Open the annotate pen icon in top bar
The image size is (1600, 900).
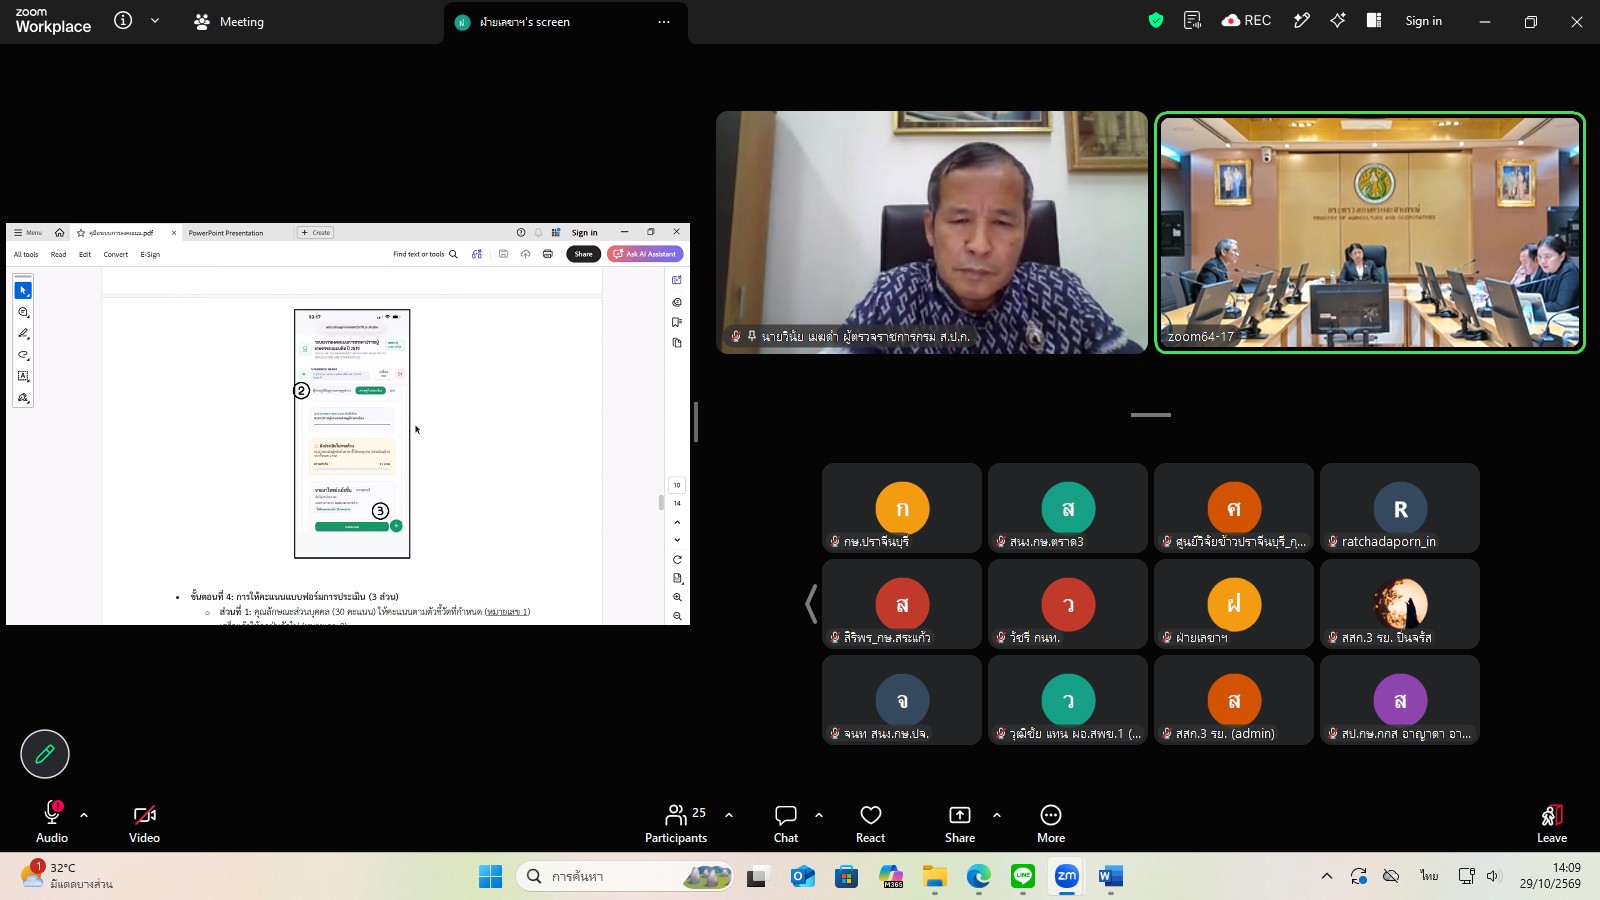[1301, 20]
